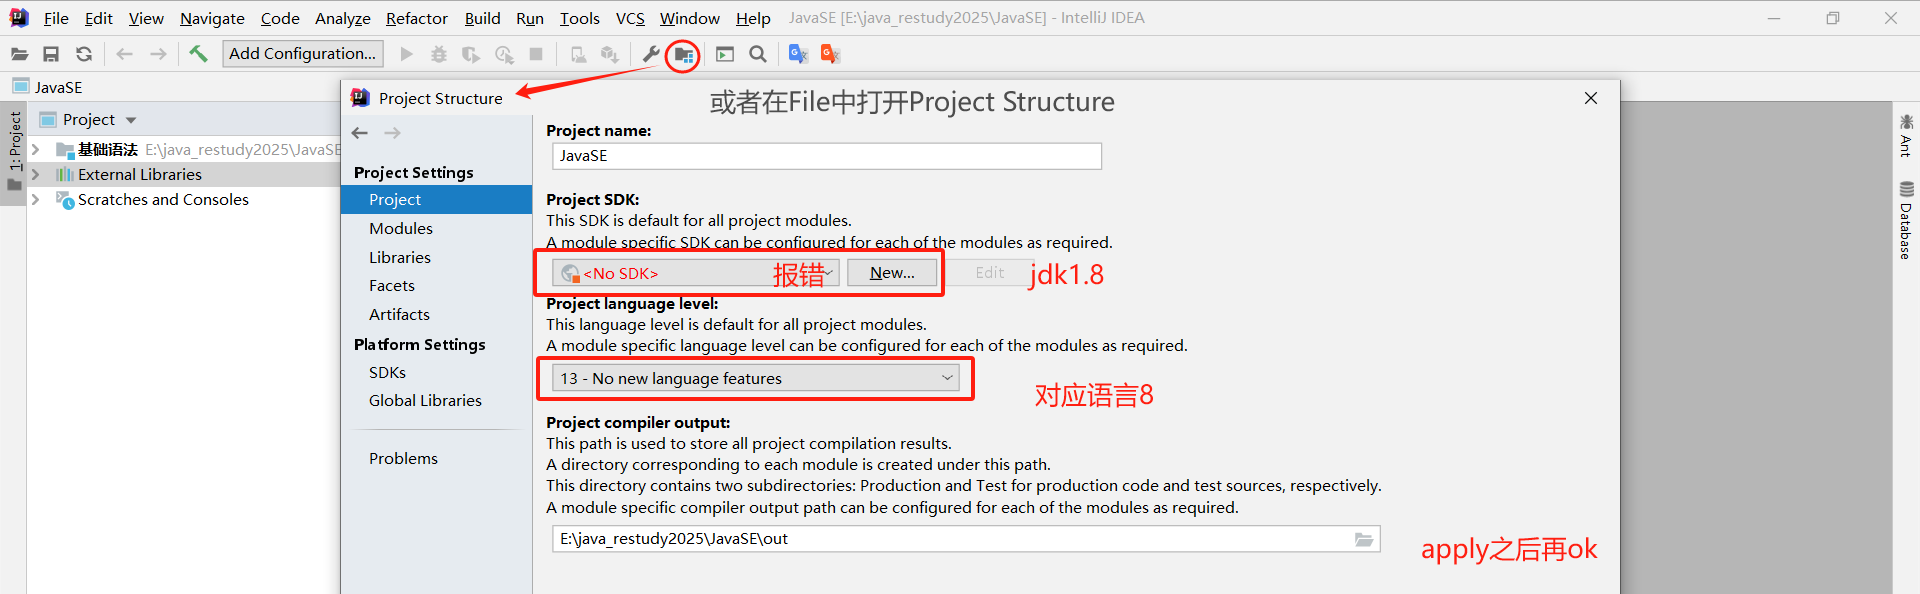1920x594 pixels.
Task: Open the Project SDK dropdown
Action: [696, 273]
